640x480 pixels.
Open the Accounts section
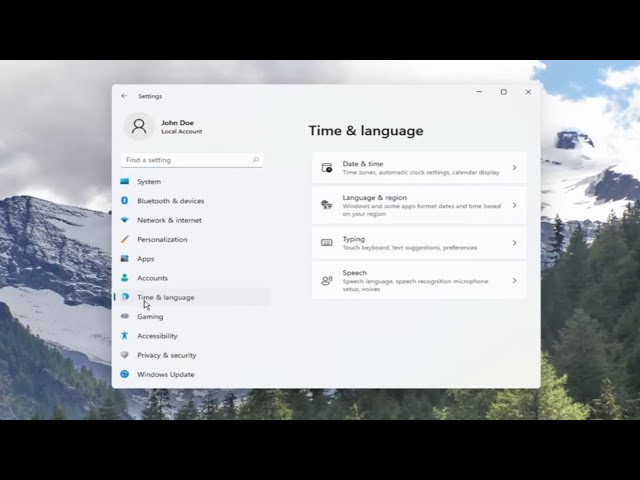(x=192, y=278)
